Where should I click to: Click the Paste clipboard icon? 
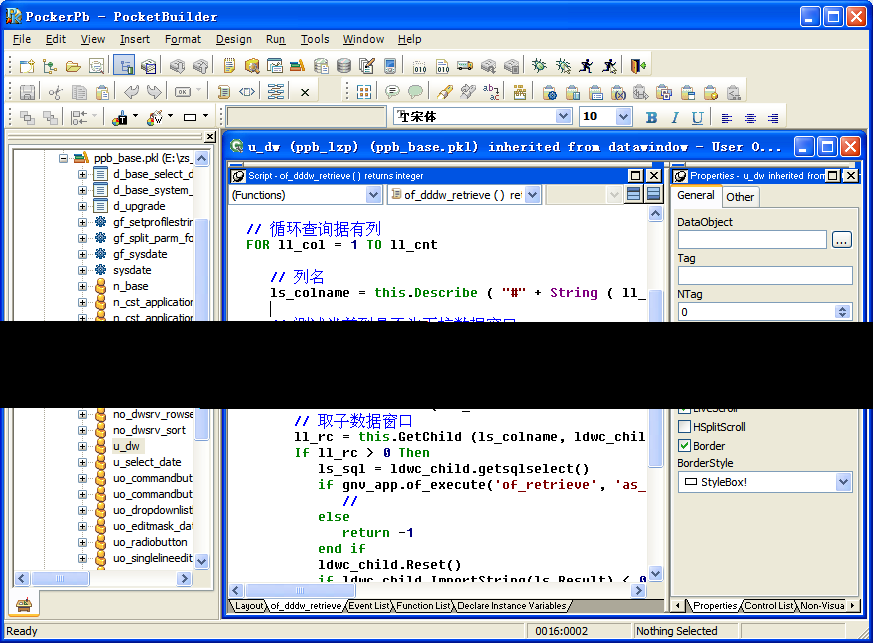point(102,92)
